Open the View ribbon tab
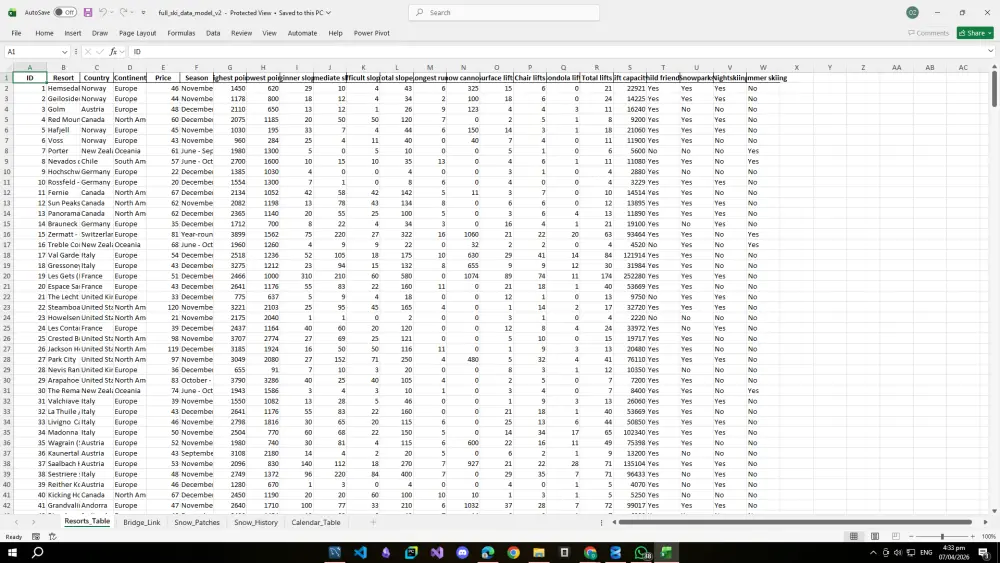This screenshot has width=1000, height=563. 269,33
